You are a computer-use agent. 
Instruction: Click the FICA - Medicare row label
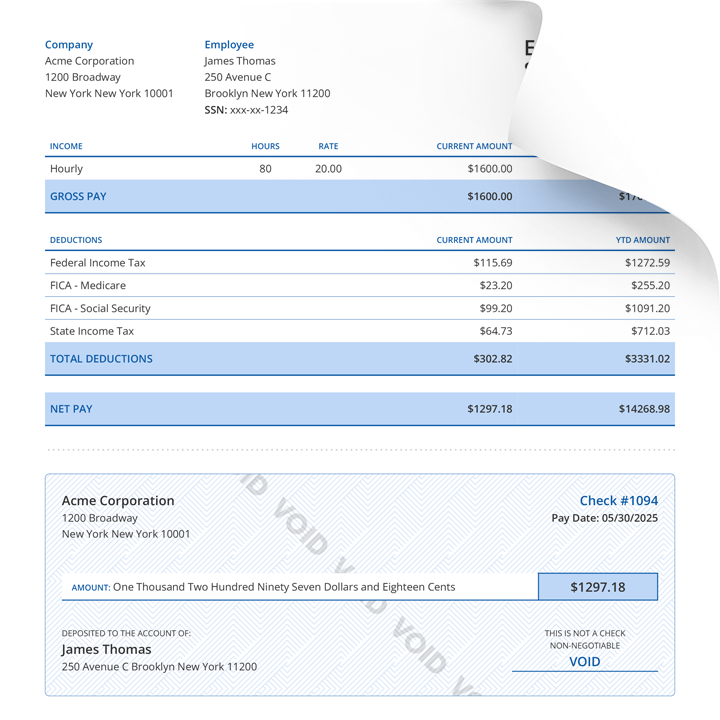tap(88, 285)
